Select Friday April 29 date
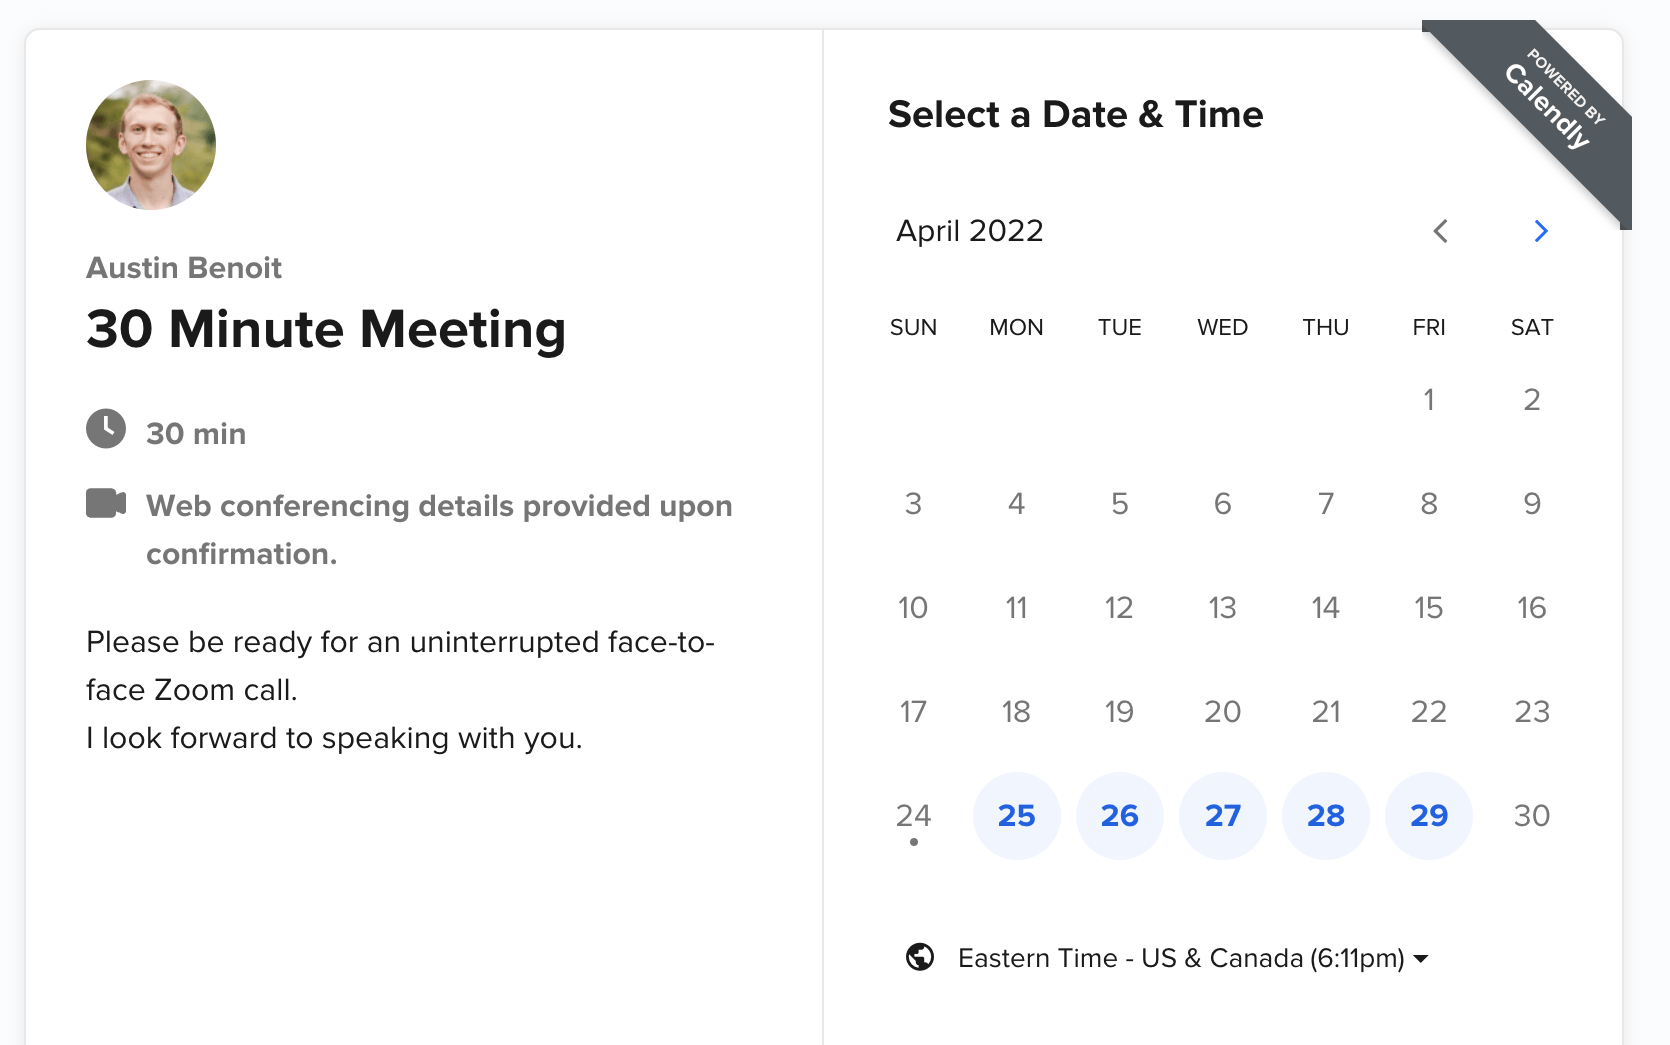 point(1428,816)
